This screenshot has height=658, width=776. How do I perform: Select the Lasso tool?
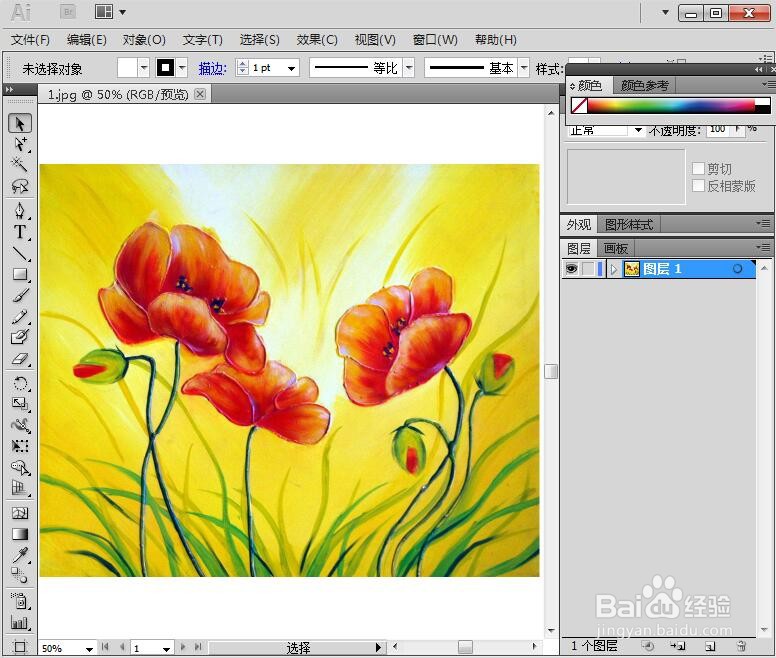click(20, 186)
